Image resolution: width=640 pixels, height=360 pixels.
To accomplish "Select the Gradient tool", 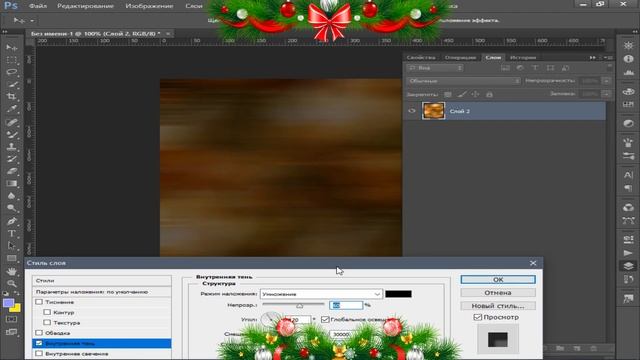I will [x=11, y=183].
